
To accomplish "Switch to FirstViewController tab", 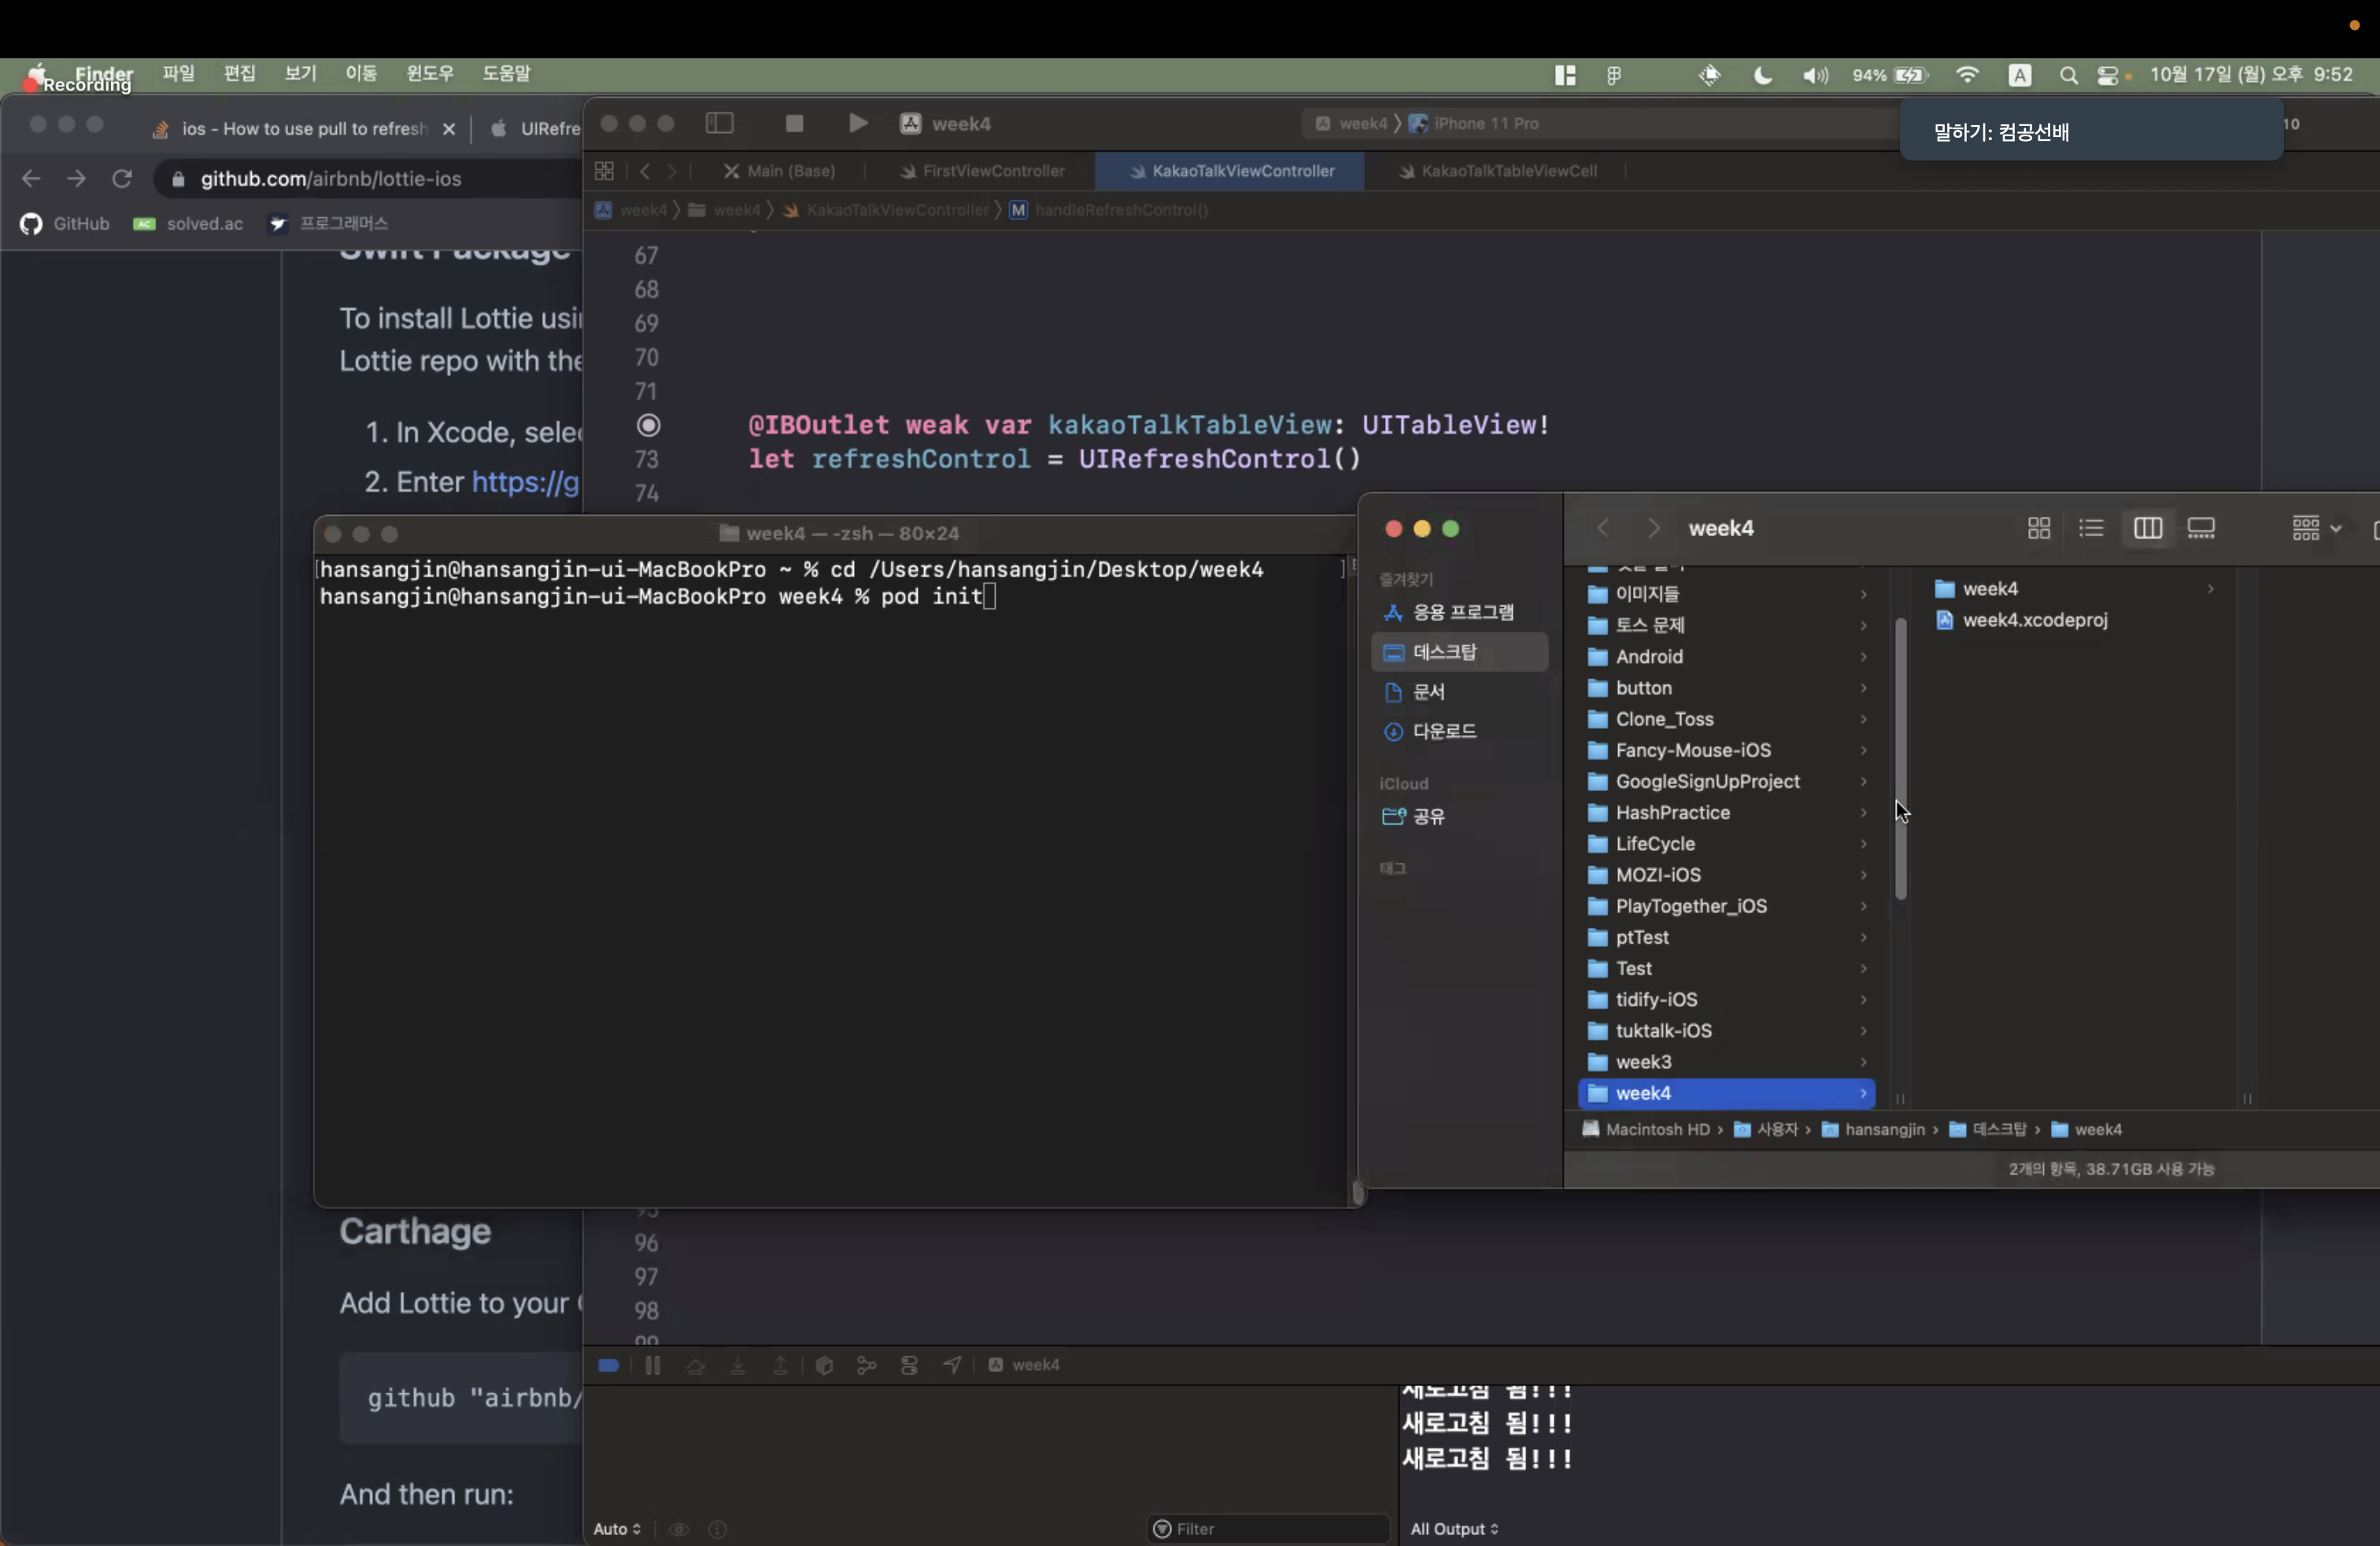I will [x=982, y=171].
